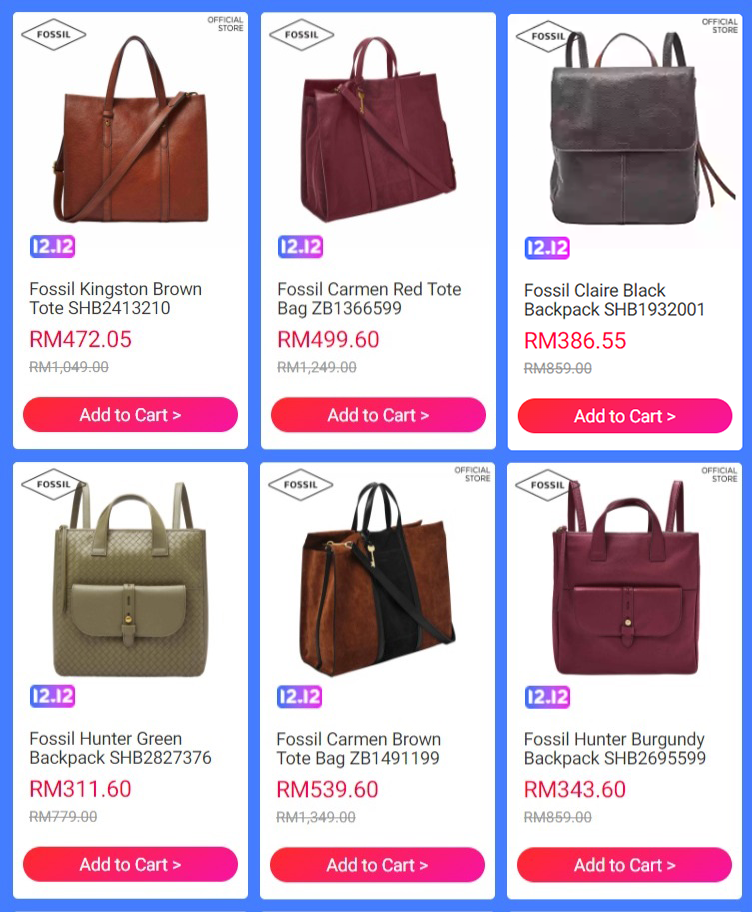The height and width of the screenshot is (912, 752).
Task: Add Fossil Carmen Brown Tote Bag to cart
Action: pos(377,865)
